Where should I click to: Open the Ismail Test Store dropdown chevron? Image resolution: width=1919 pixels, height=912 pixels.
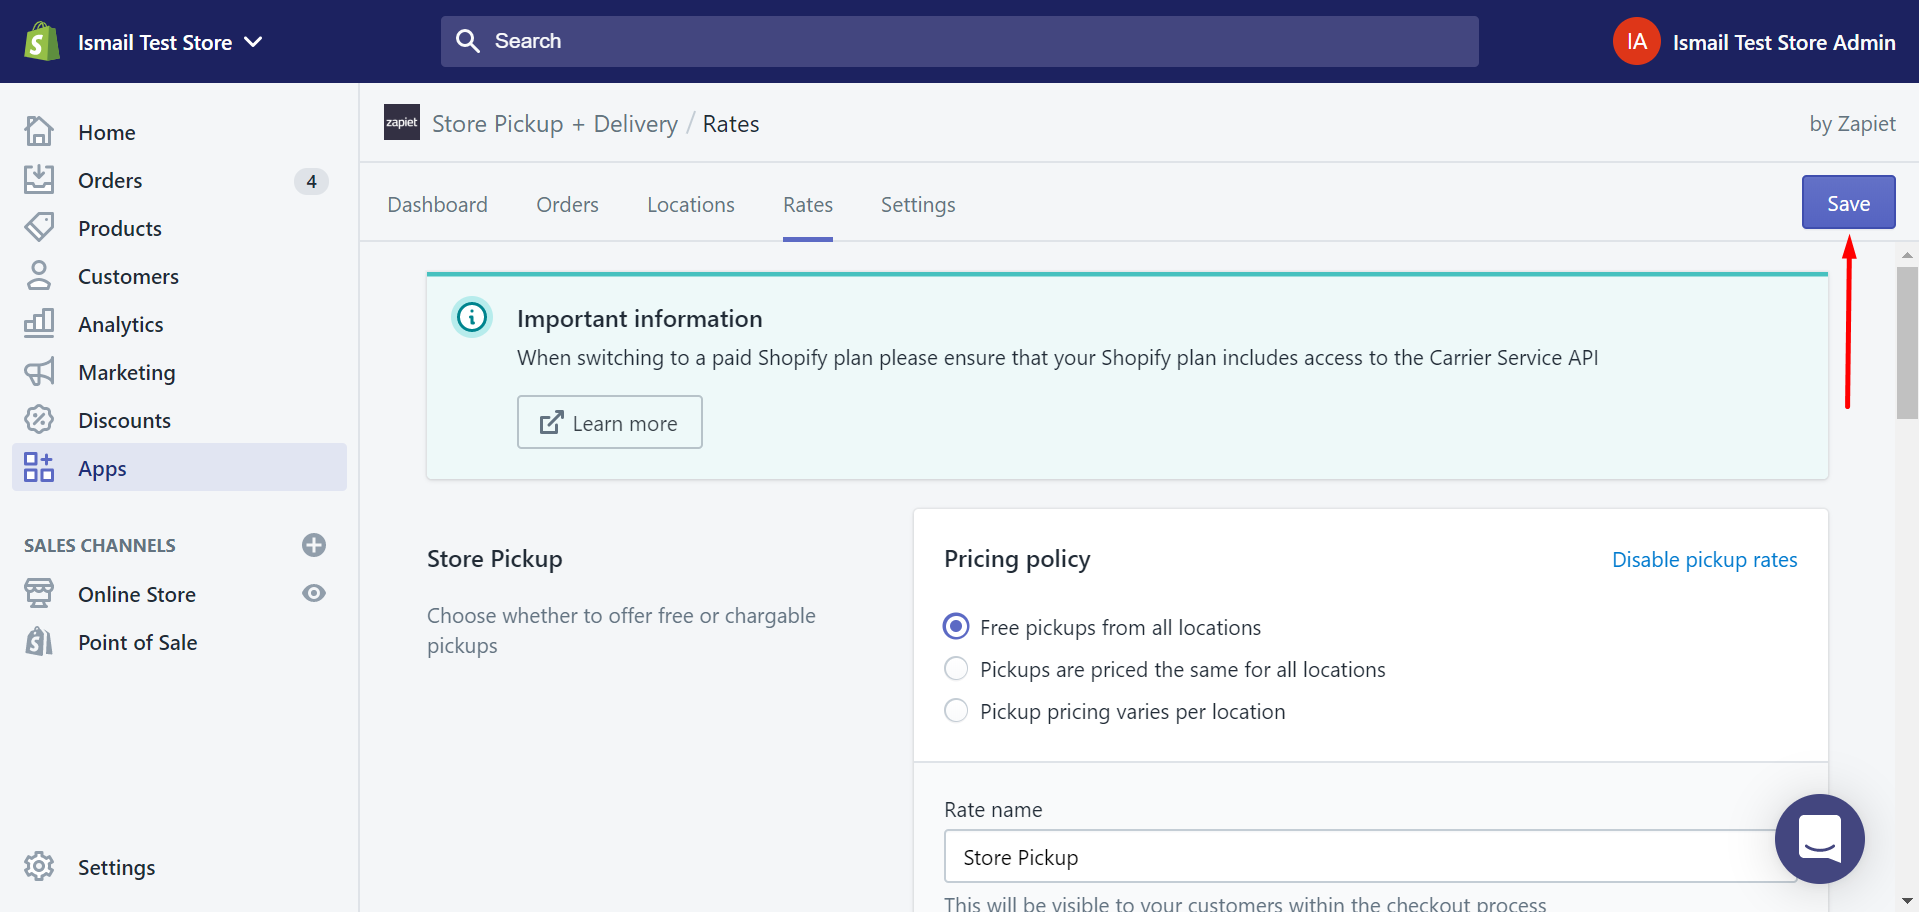click(x=254, y=42)
